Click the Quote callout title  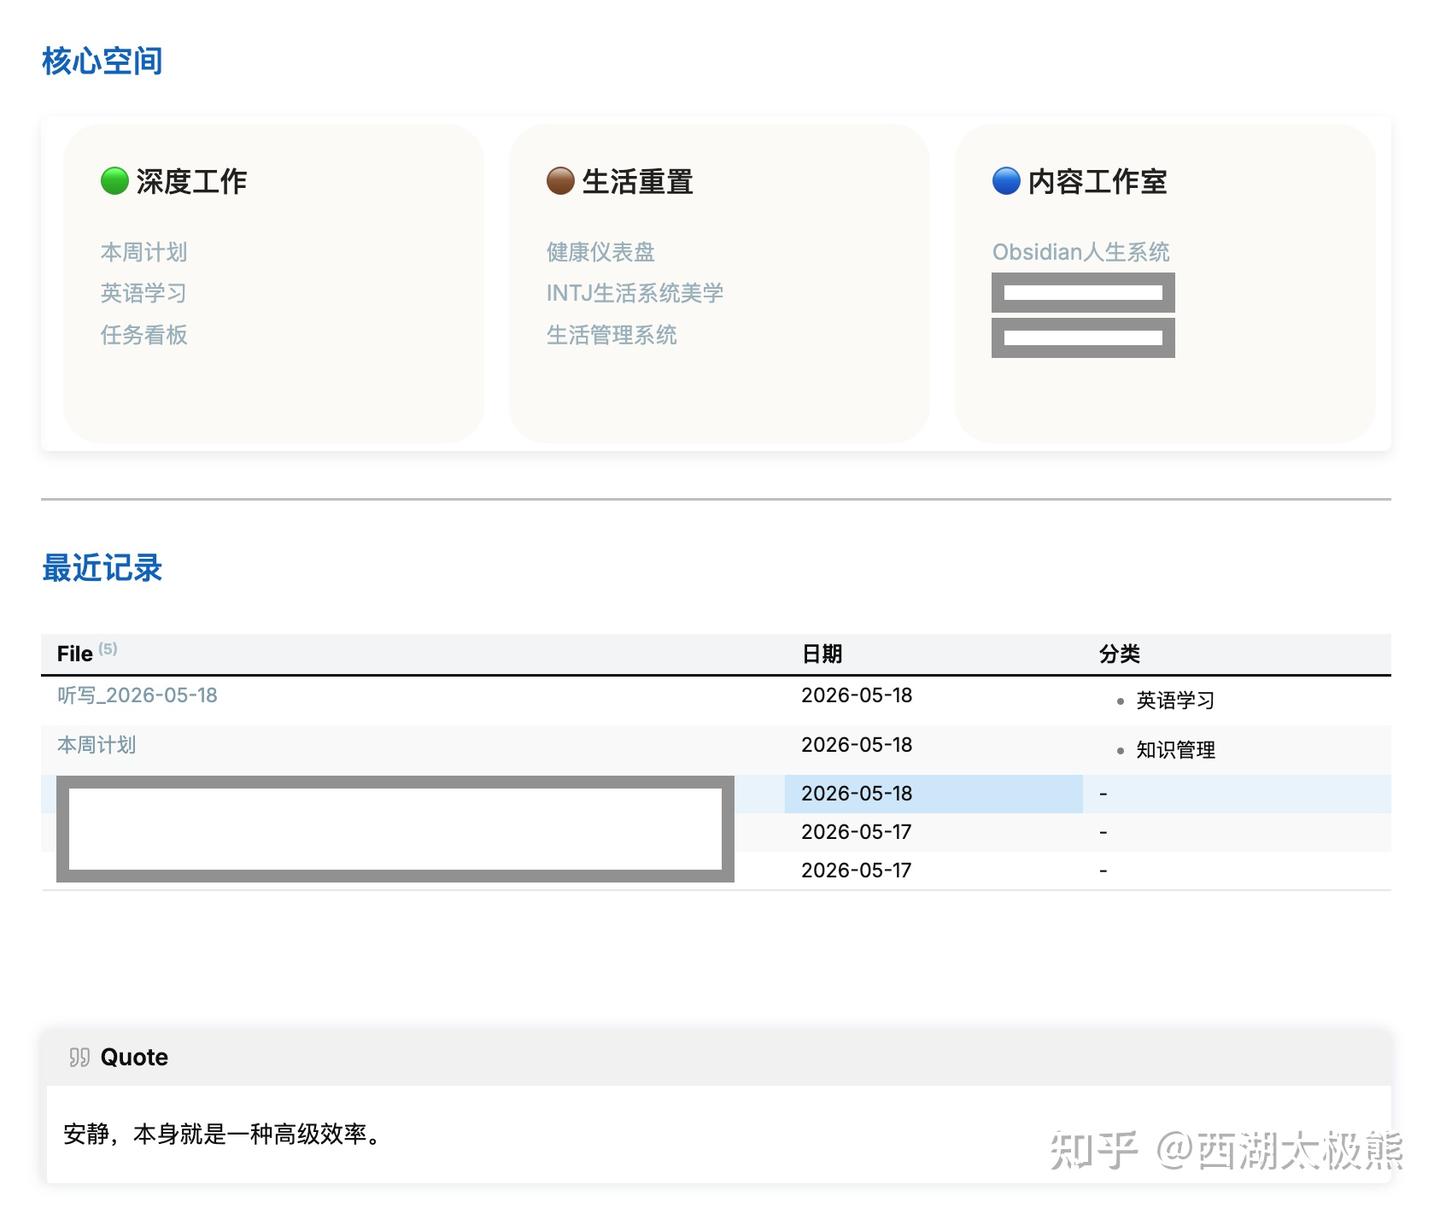pyautogui.click(x=134, y=1057)
